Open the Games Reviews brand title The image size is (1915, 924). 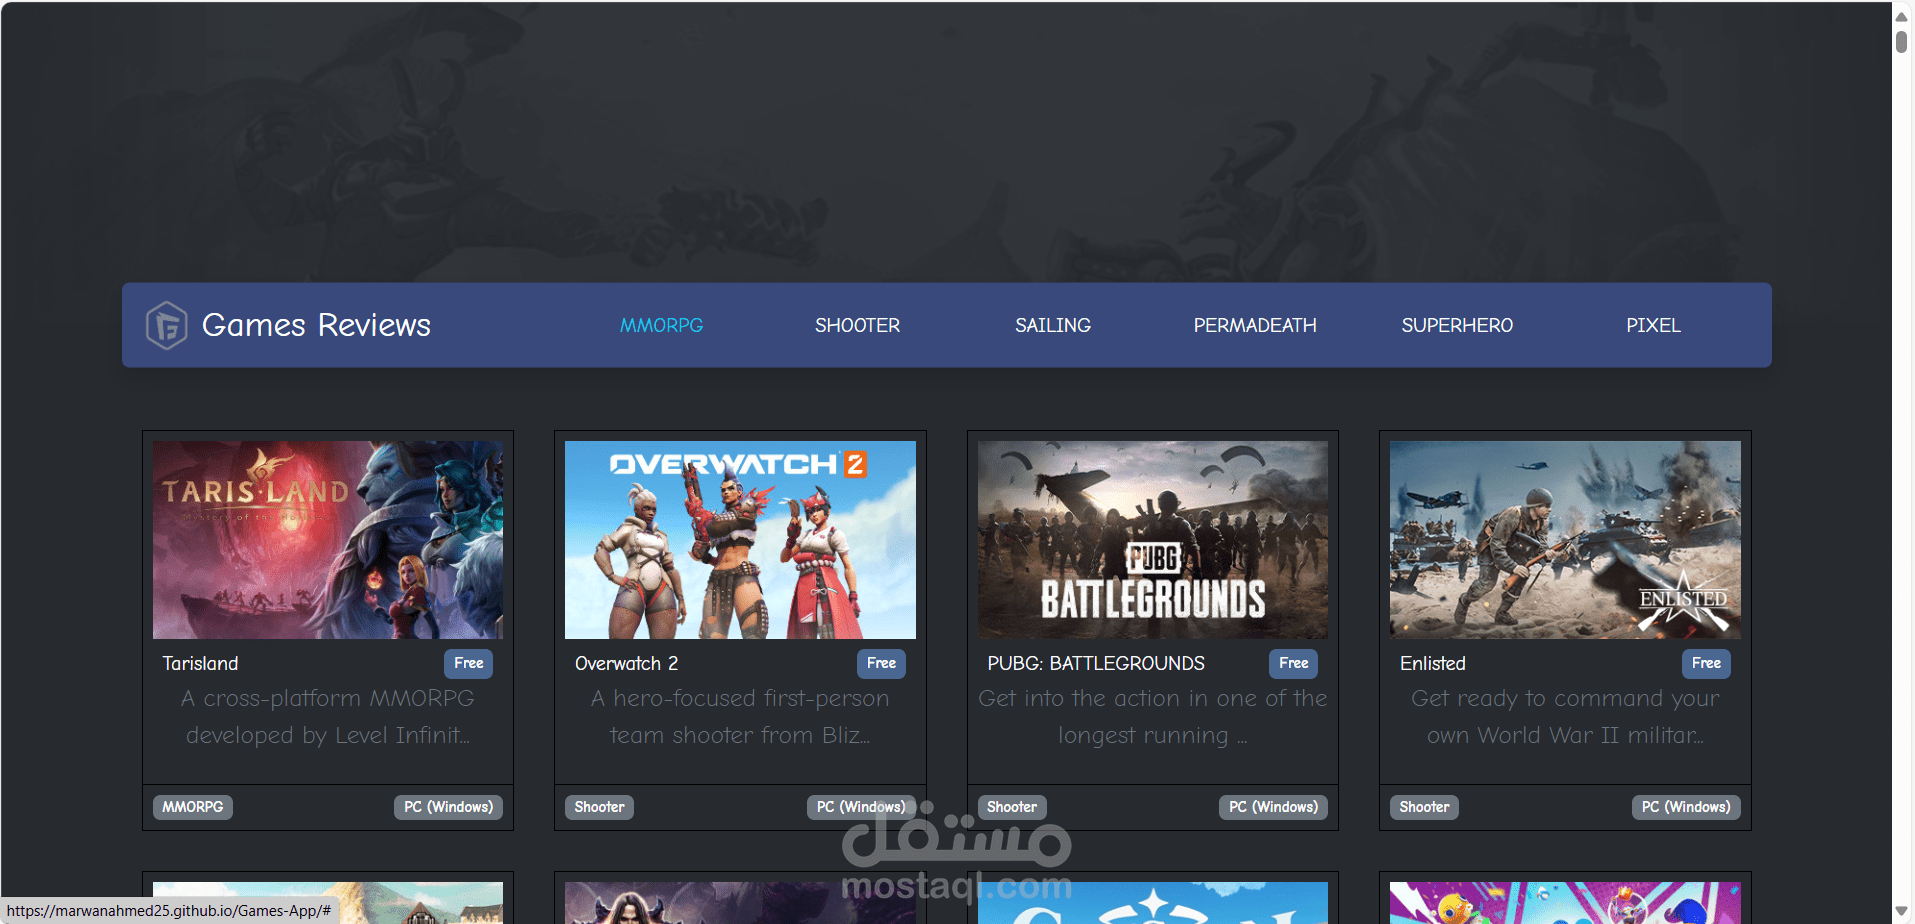(x=316, y=325)
